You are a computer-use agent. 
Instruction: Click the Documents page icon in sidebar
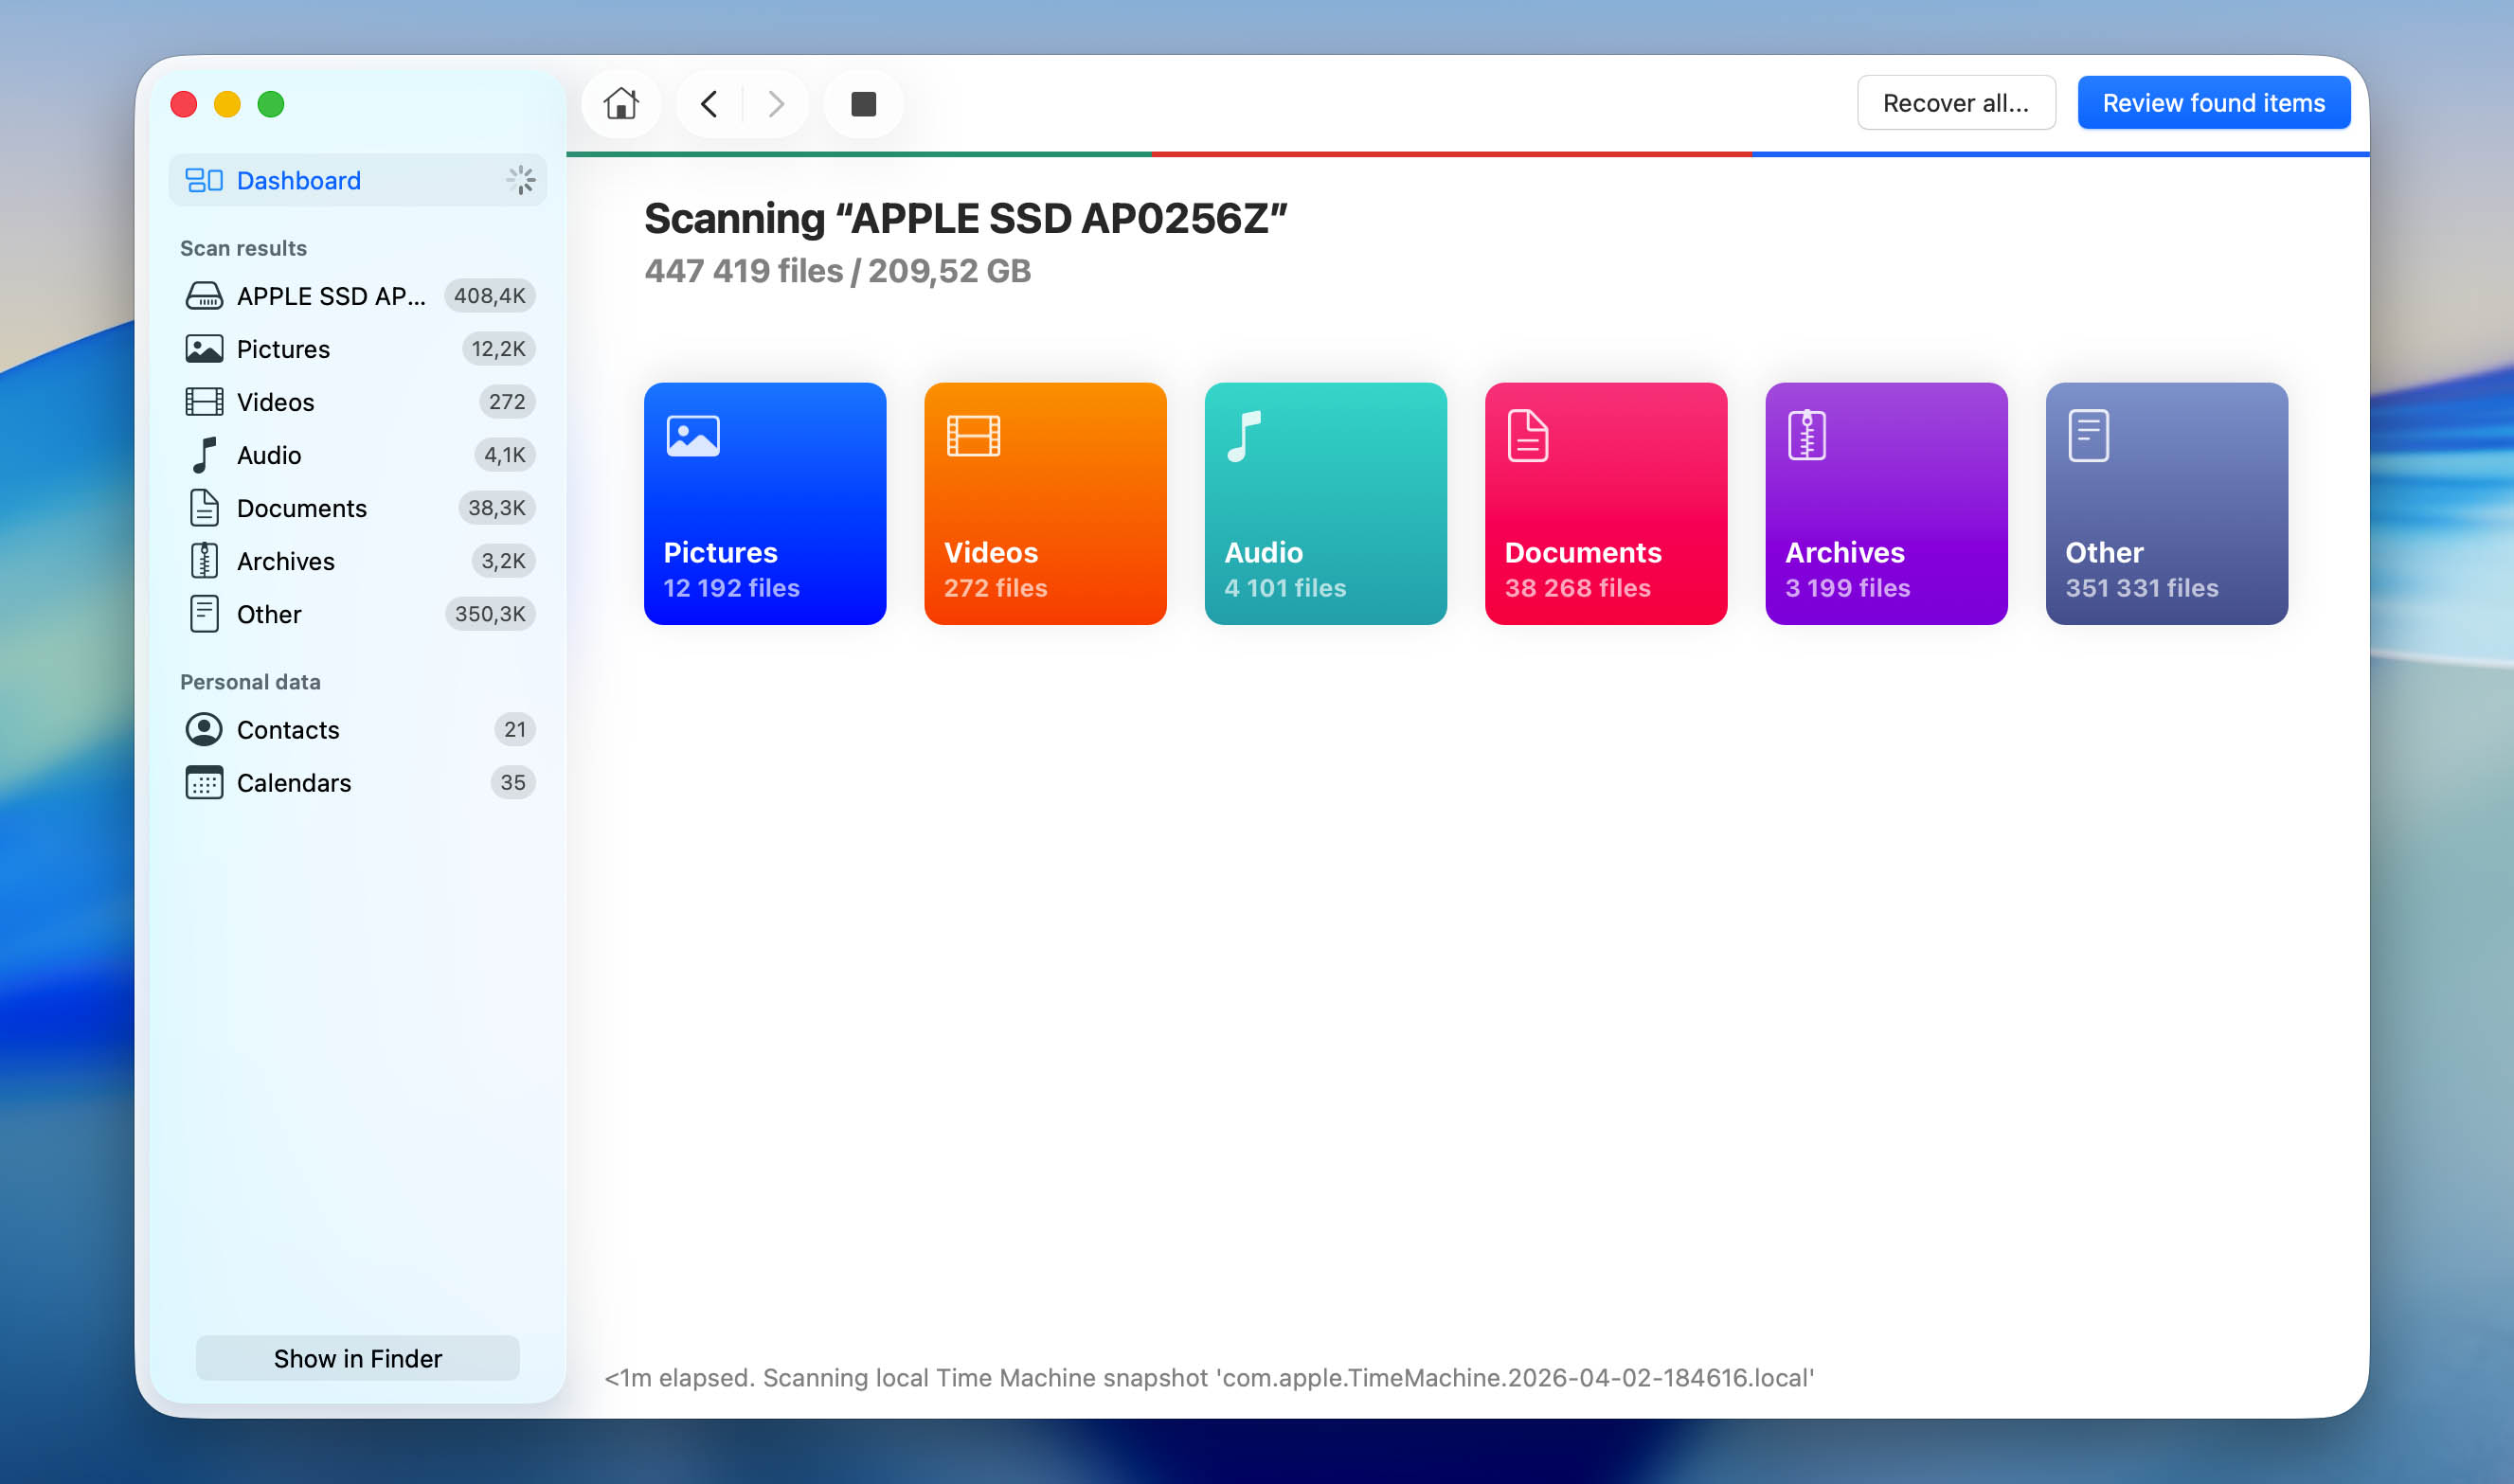coord(204,508)
